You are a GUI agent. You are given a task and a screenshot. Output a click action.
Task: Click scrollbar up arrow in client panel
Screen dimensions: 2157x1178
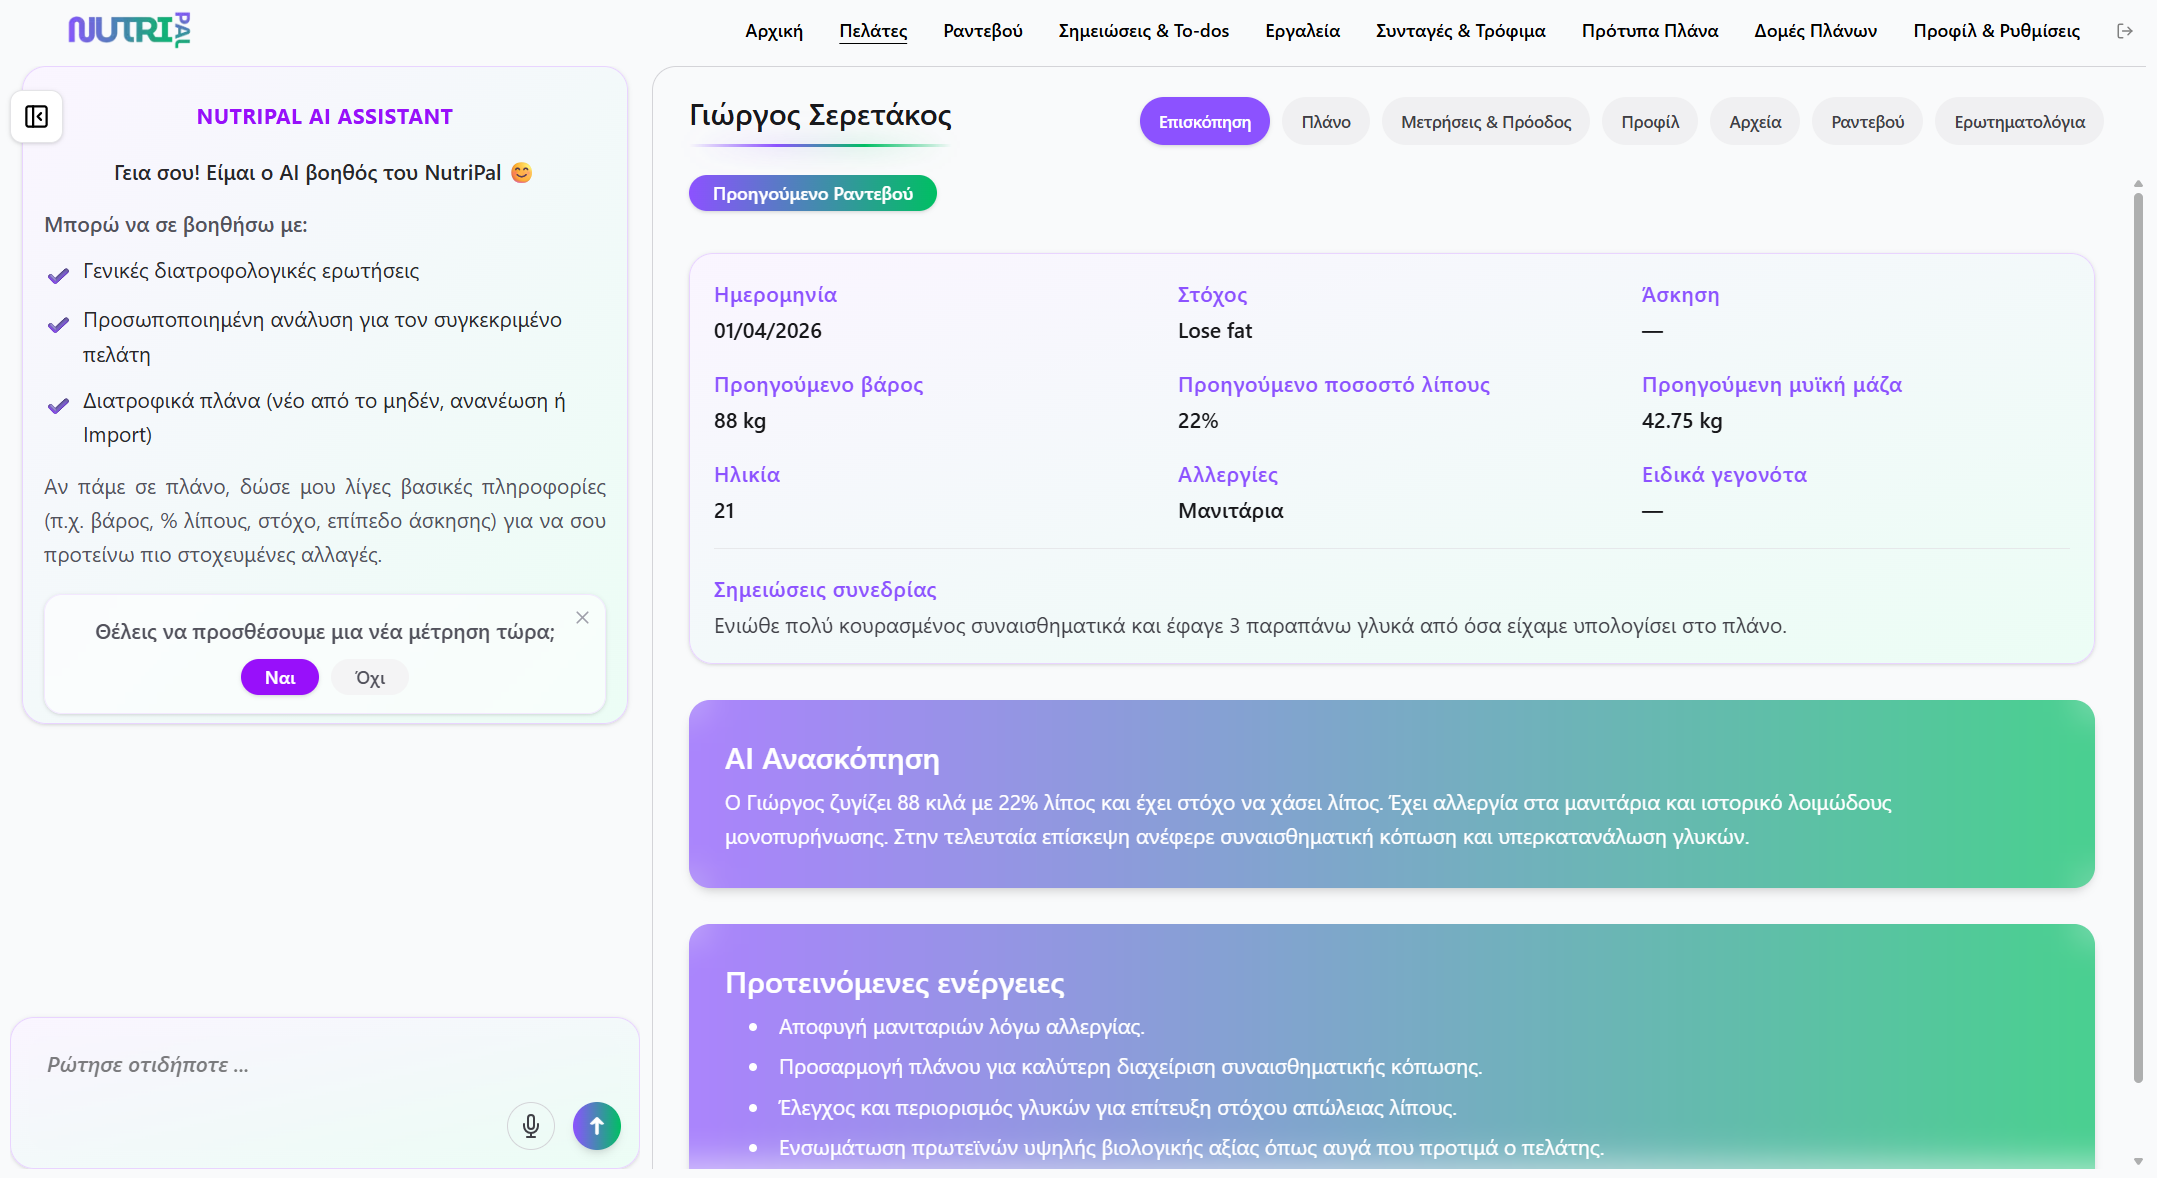click(2138, 184)
